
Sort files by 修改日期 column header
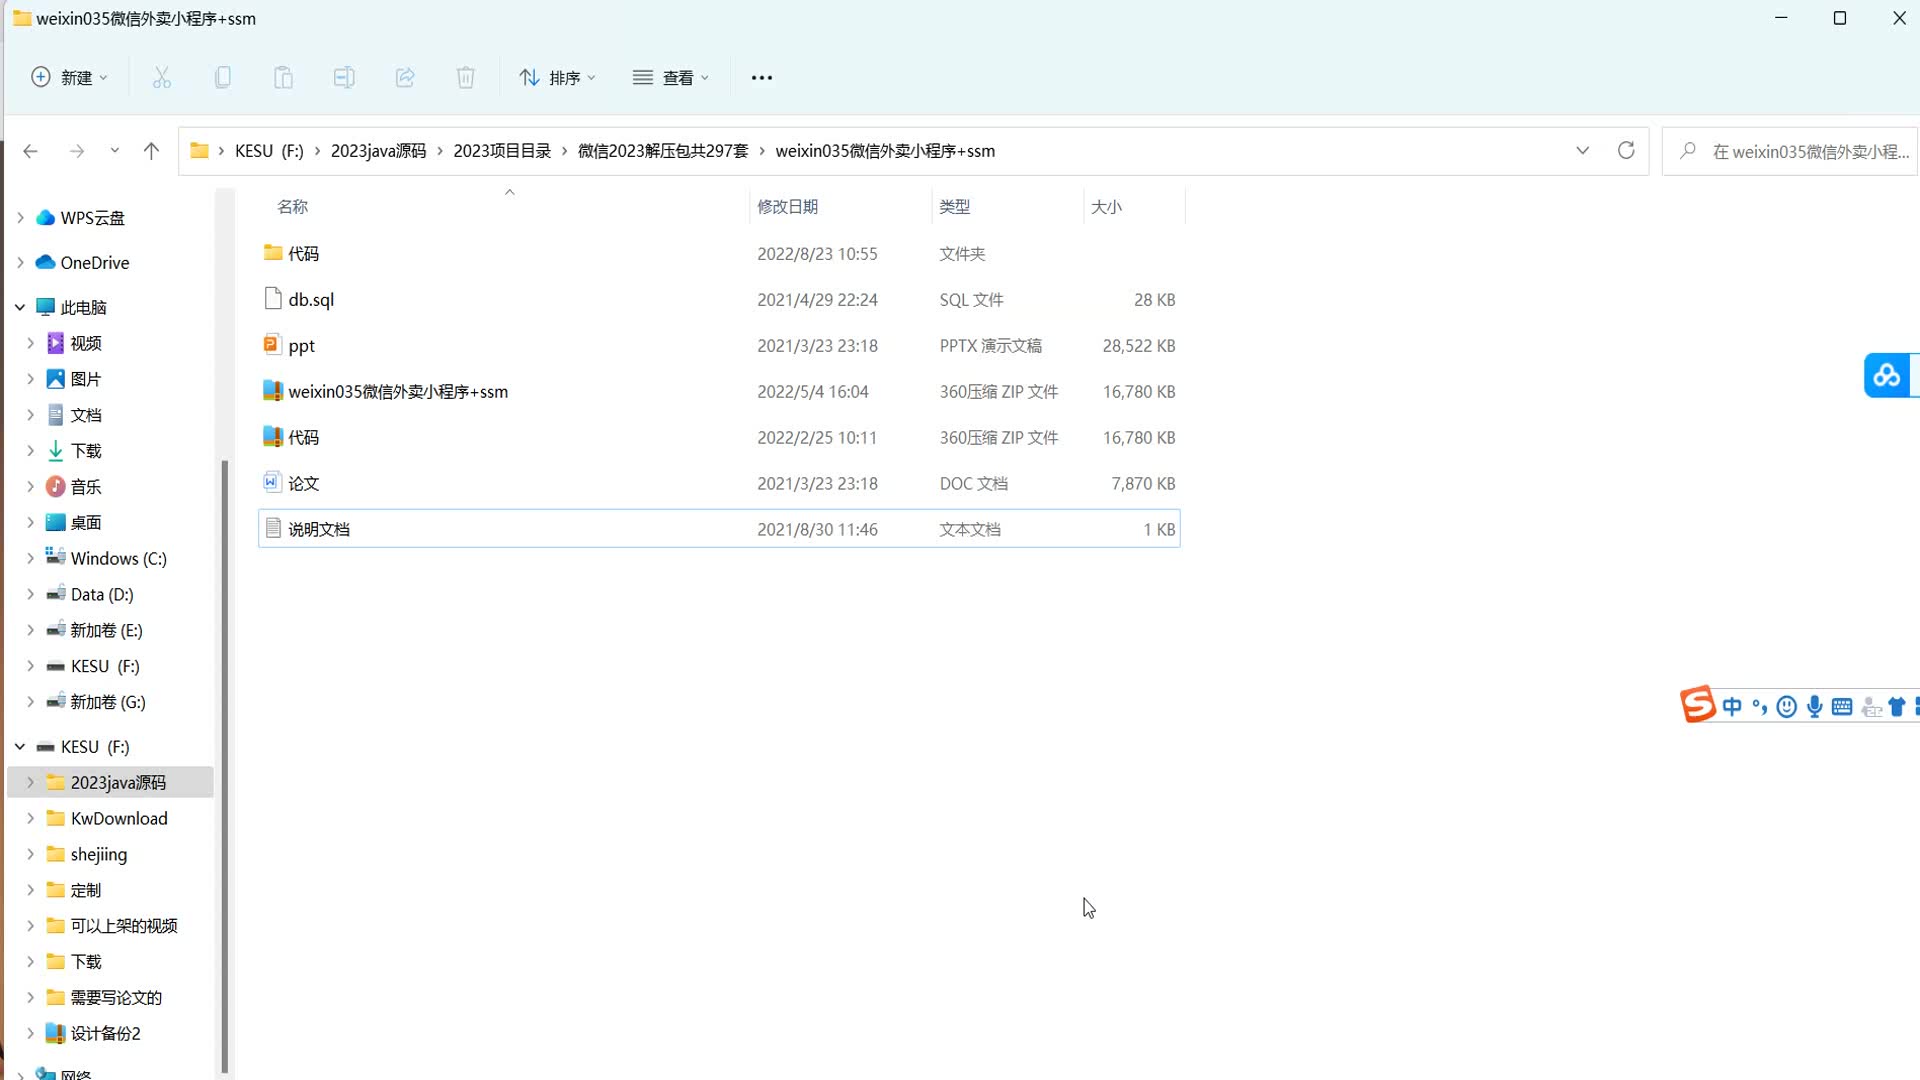[x=788, y=207]
